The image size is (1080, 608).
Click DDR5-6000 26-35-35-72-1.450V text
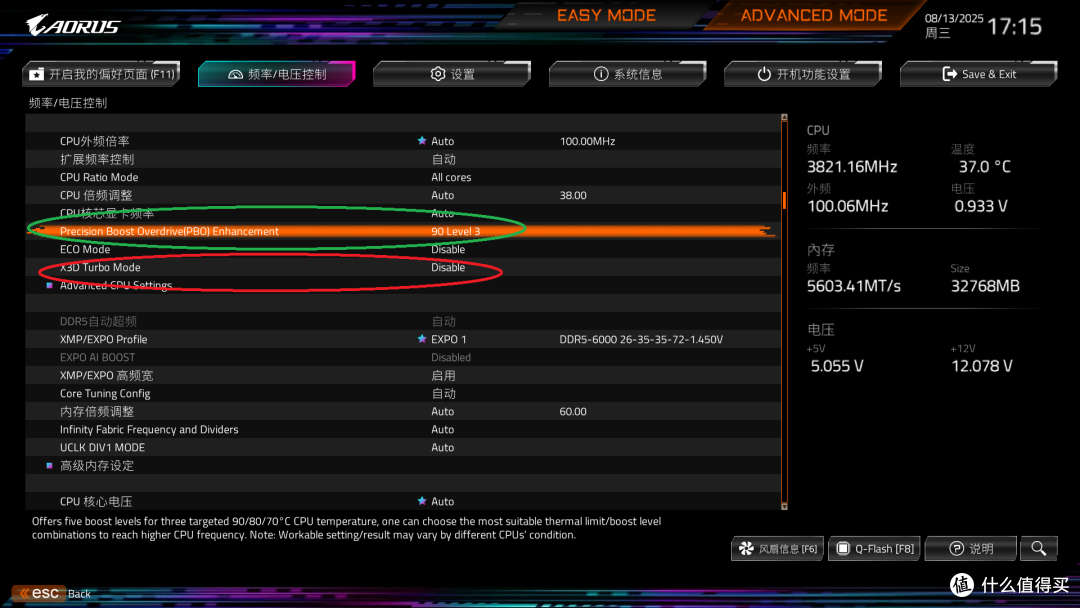[641, 339]
